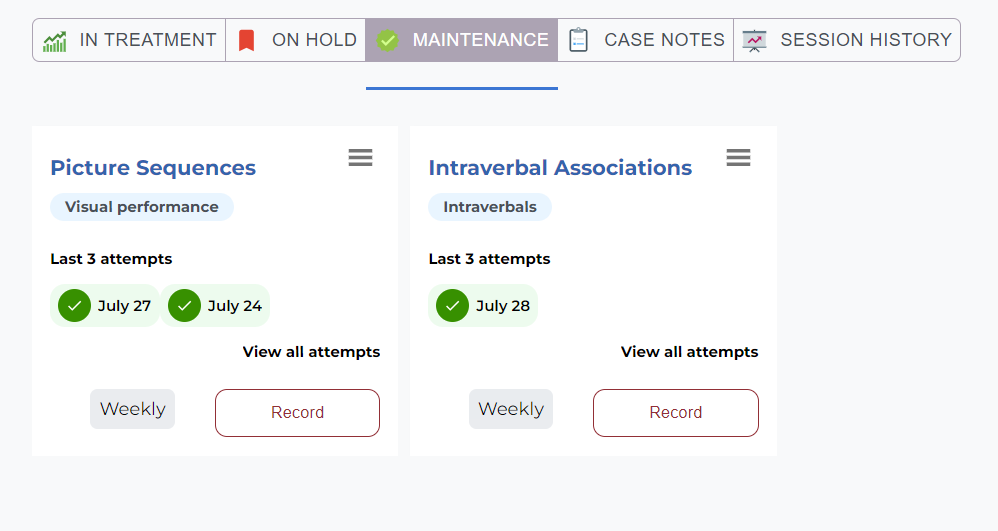This screenshot has width=998, height=531.
Task: Click the green check circle for July 28
Action: point(453,306)
